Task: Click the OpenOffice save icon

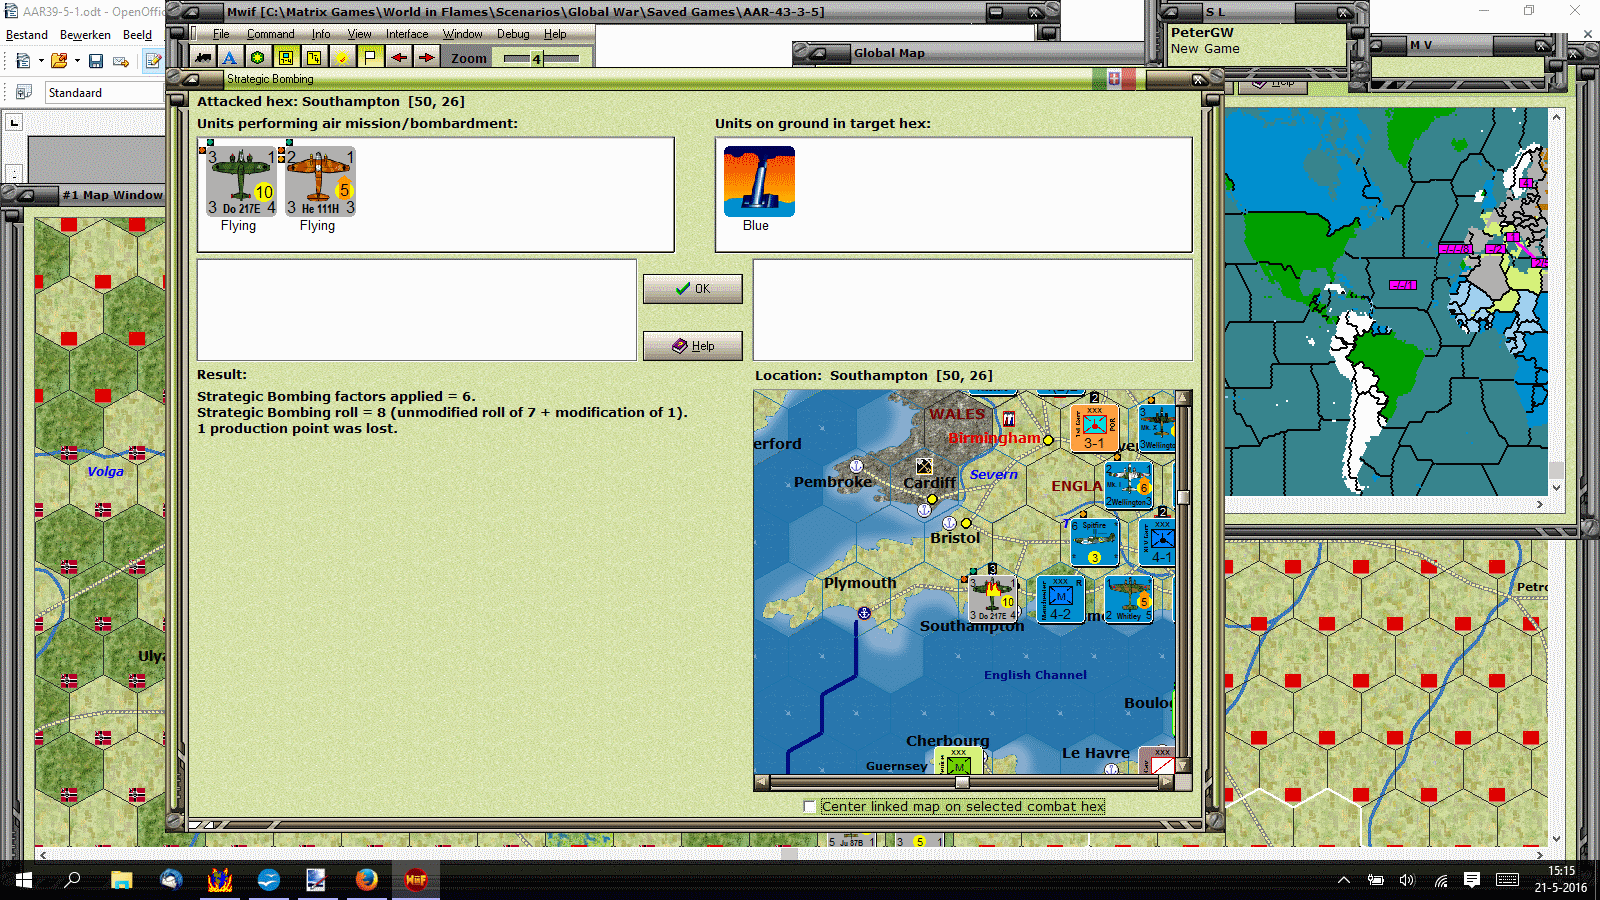Action: point(96,61)
